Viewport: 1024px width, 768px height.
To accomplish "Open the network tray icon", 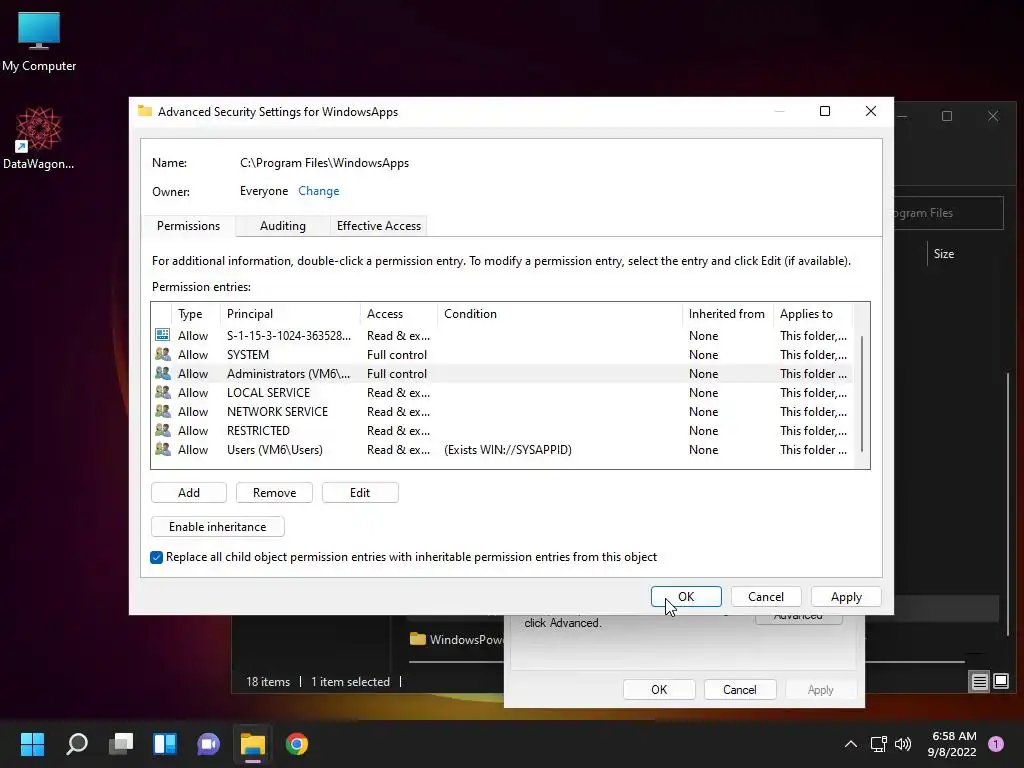I will point(878,744).
